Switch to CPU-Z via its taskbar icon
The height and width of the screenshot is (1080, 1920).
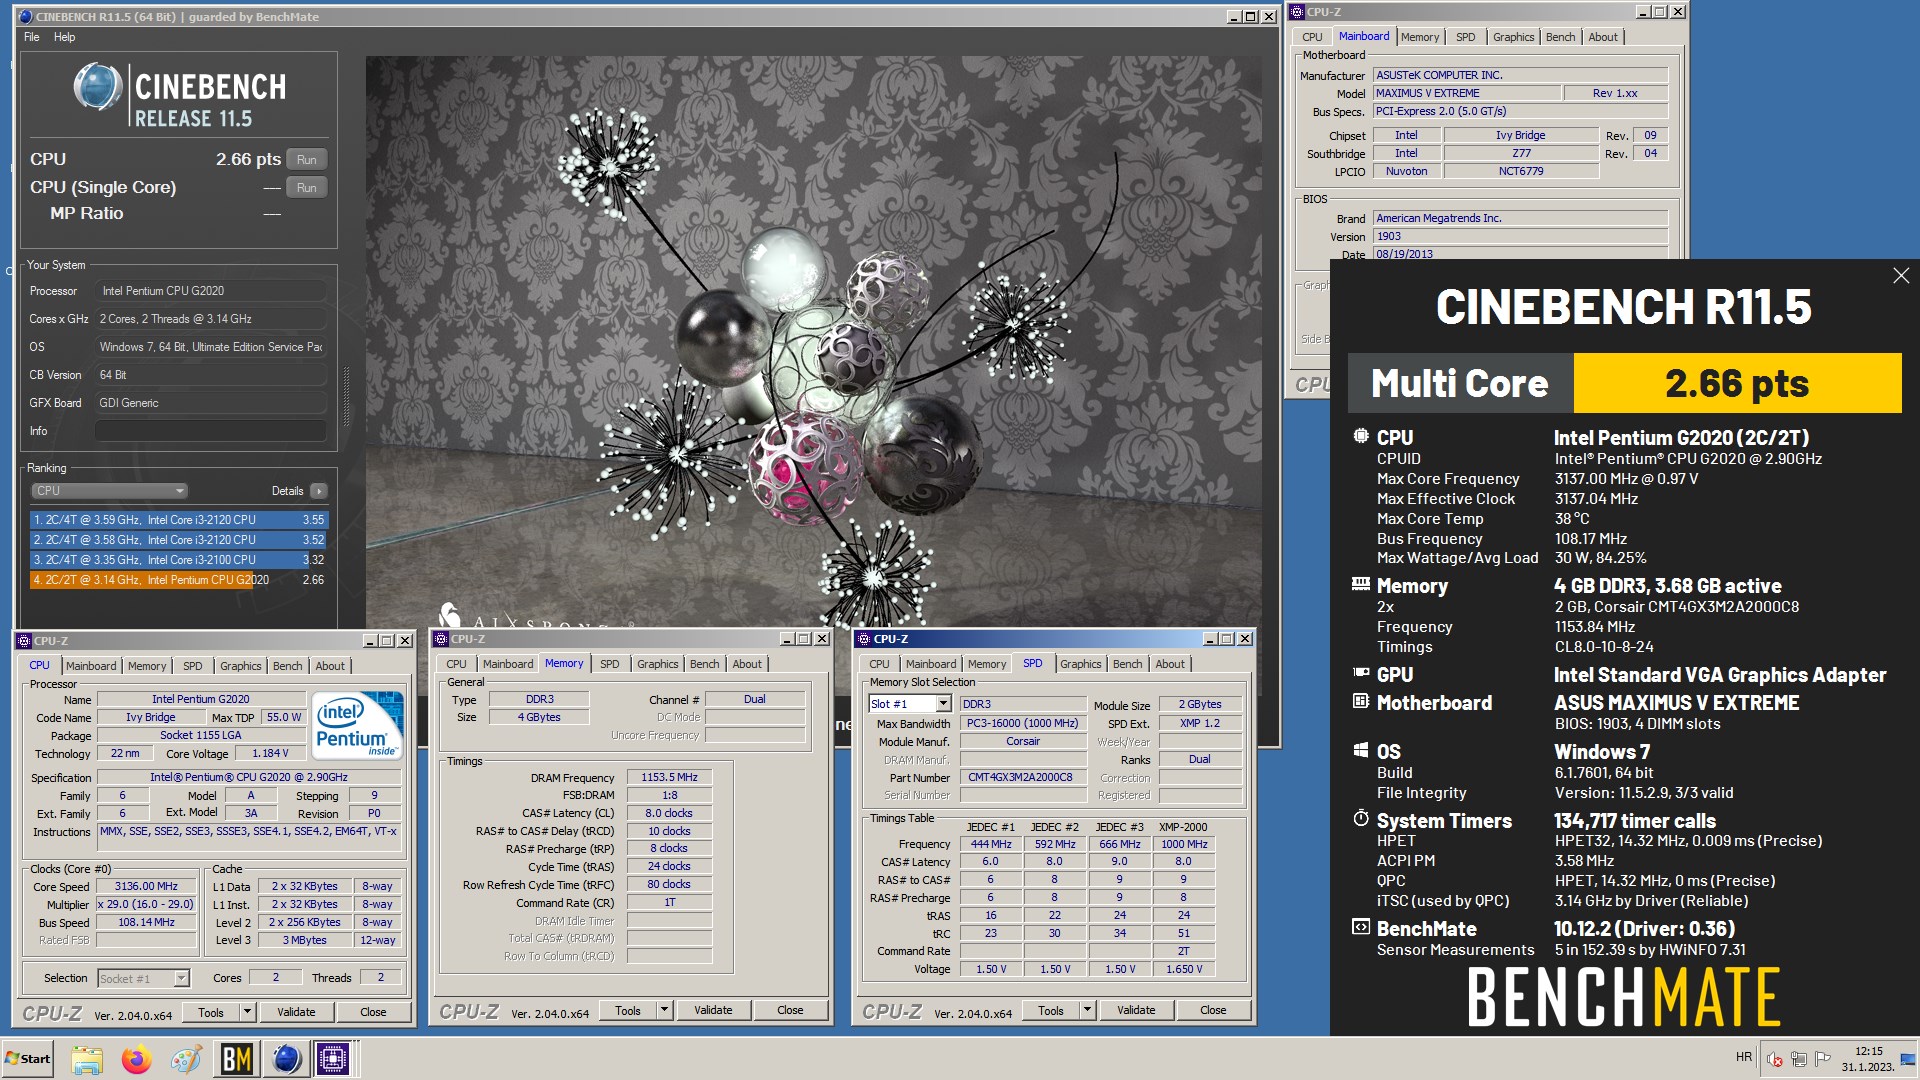[x=334, y=1059]
